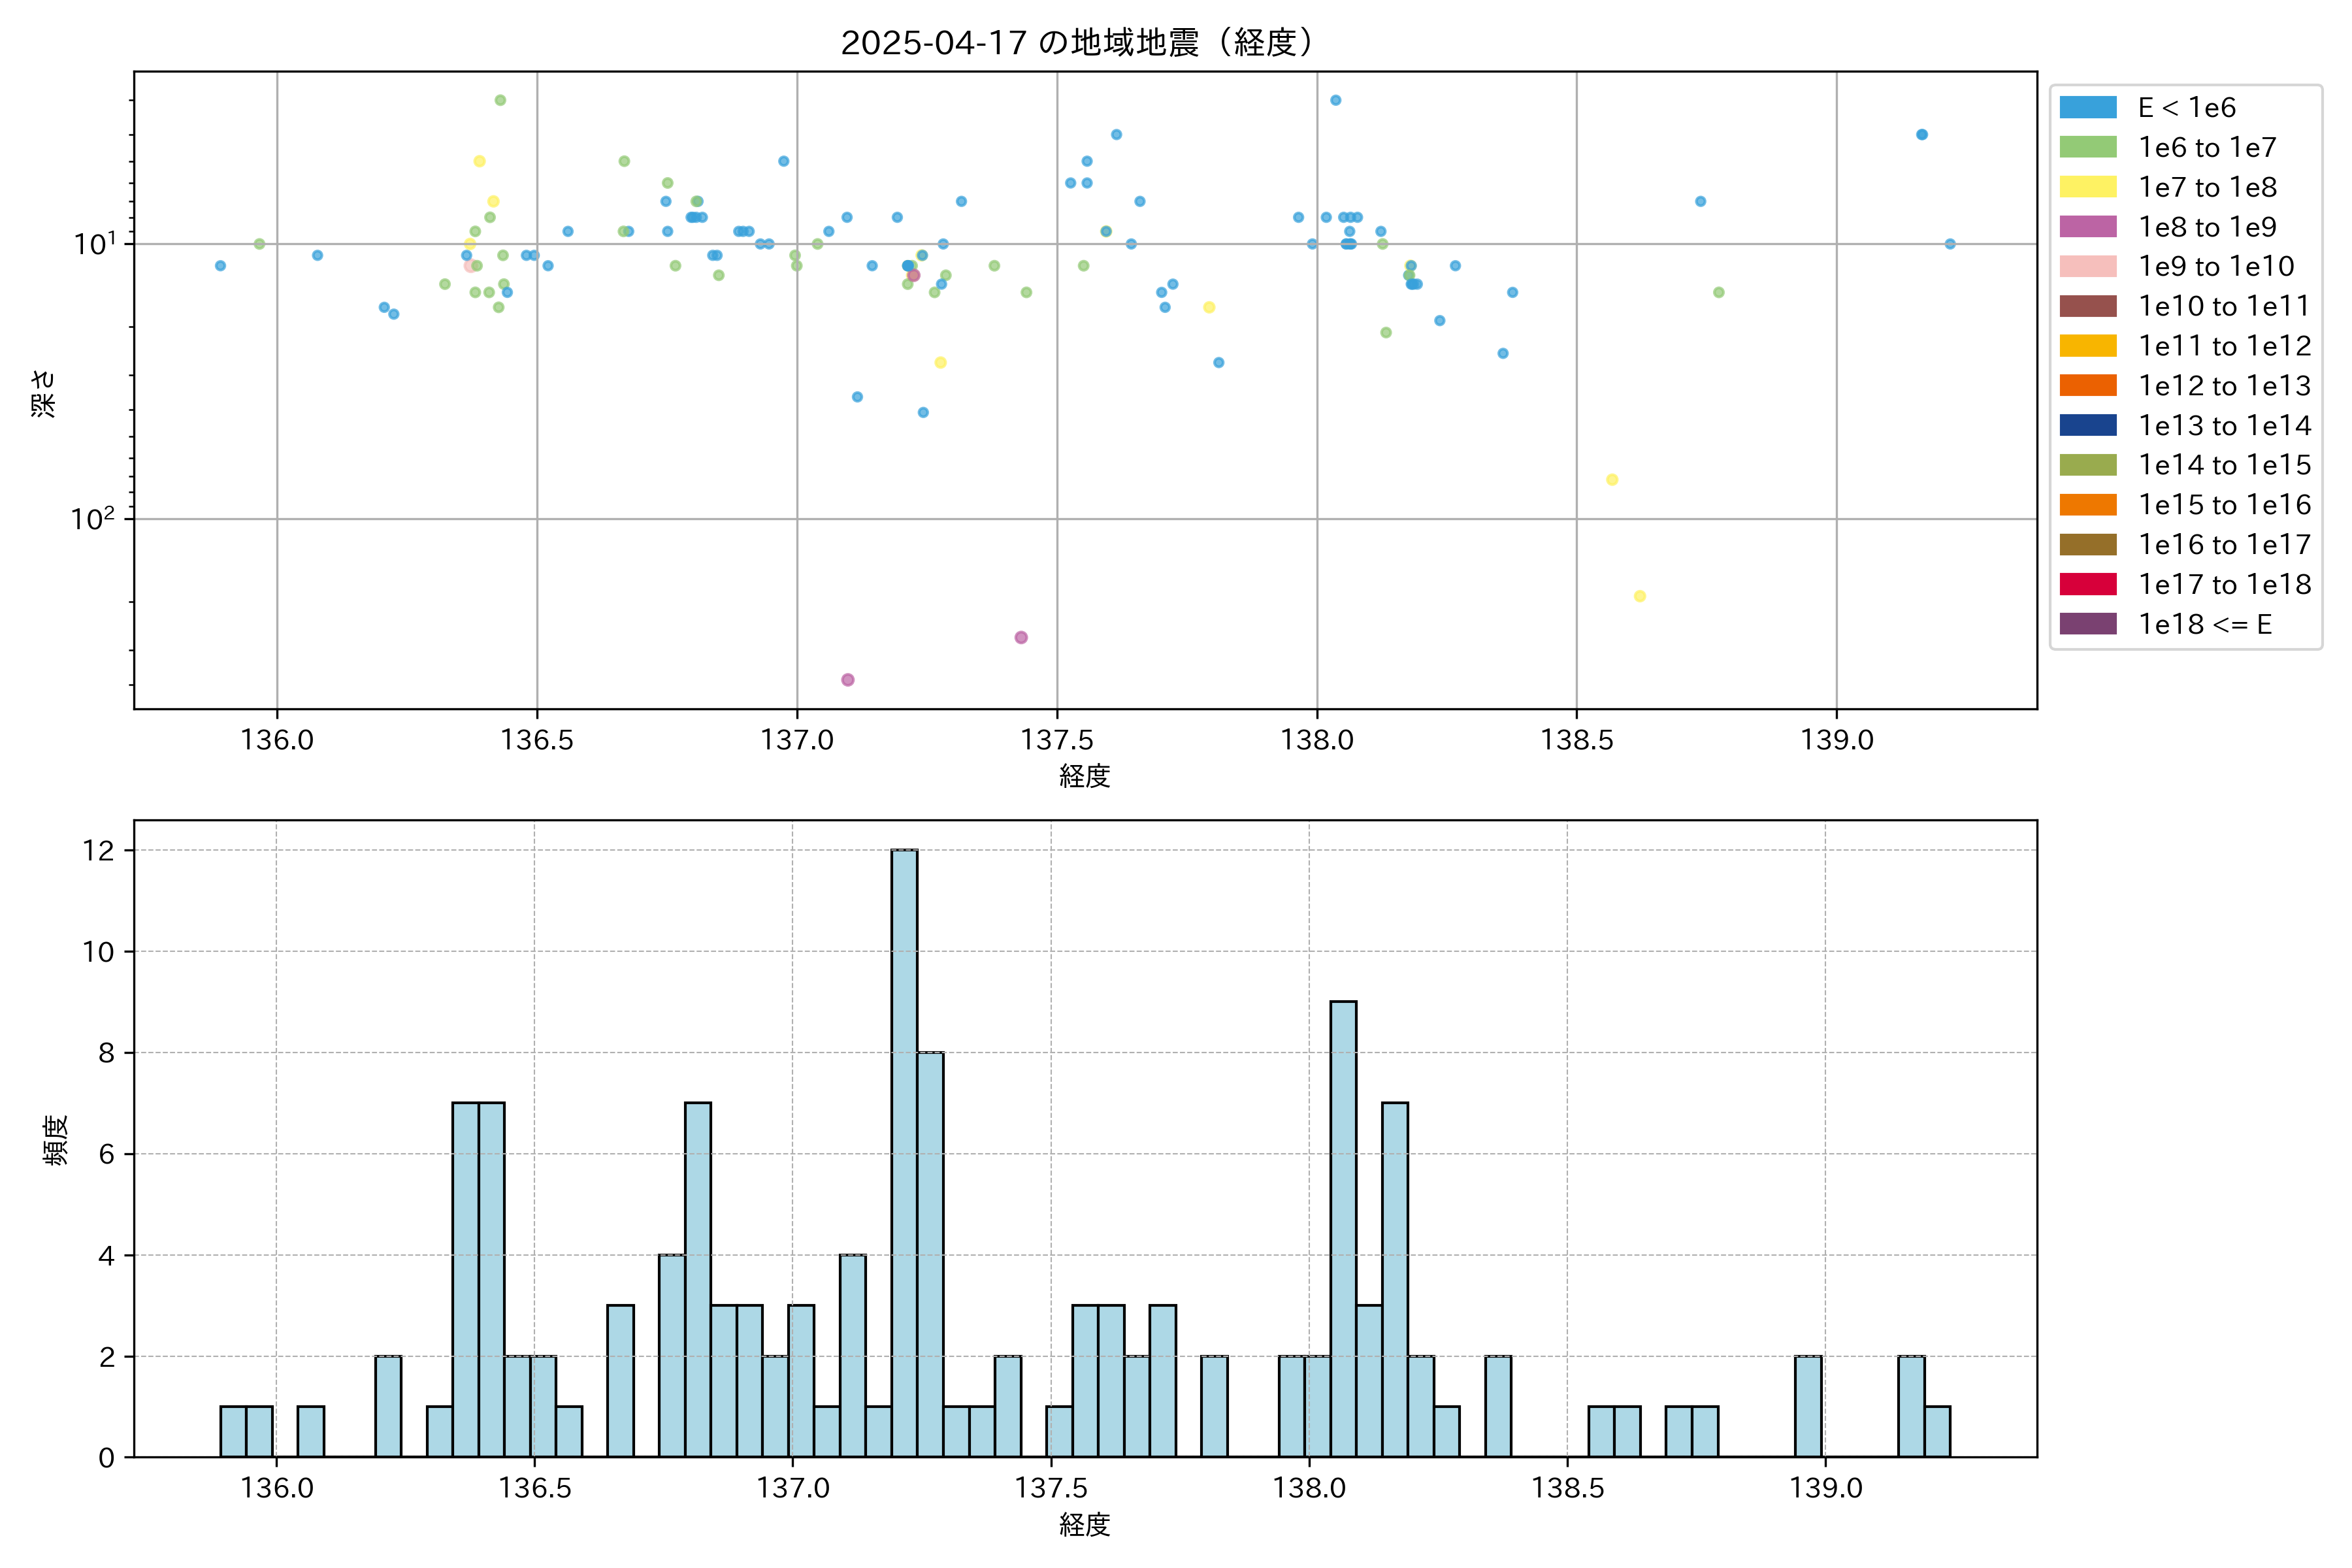The height and width of the screenshot is (1568, 2352).
Task: Click the '1e13 to 1e14' navy legend swatch
Action: coord(2087,425)
